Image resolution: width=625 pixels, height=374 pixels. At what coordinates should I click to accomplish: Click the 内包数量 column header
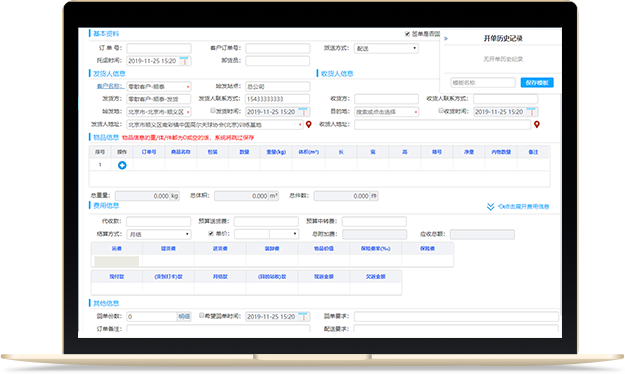point(501,152)
